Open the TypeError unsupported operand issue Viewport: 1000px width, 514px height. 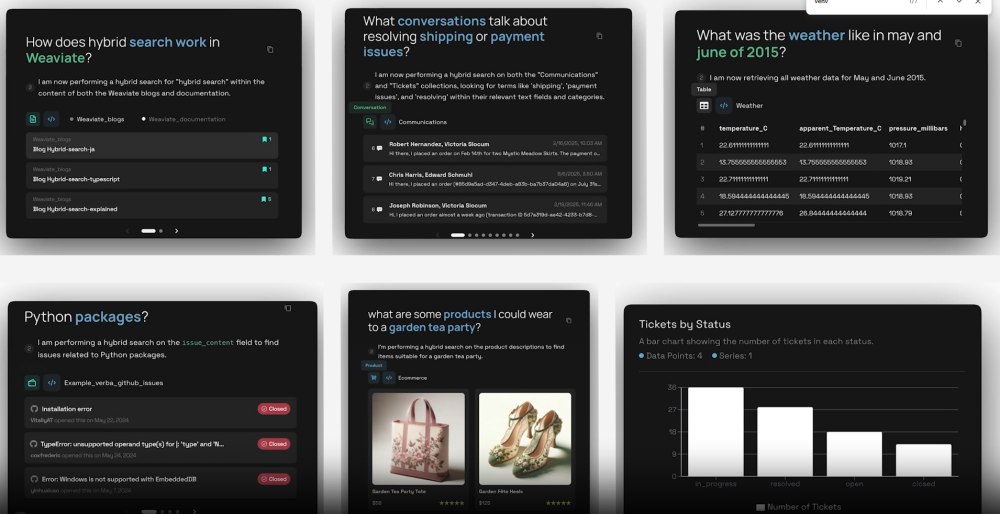(x=161, y=448)
